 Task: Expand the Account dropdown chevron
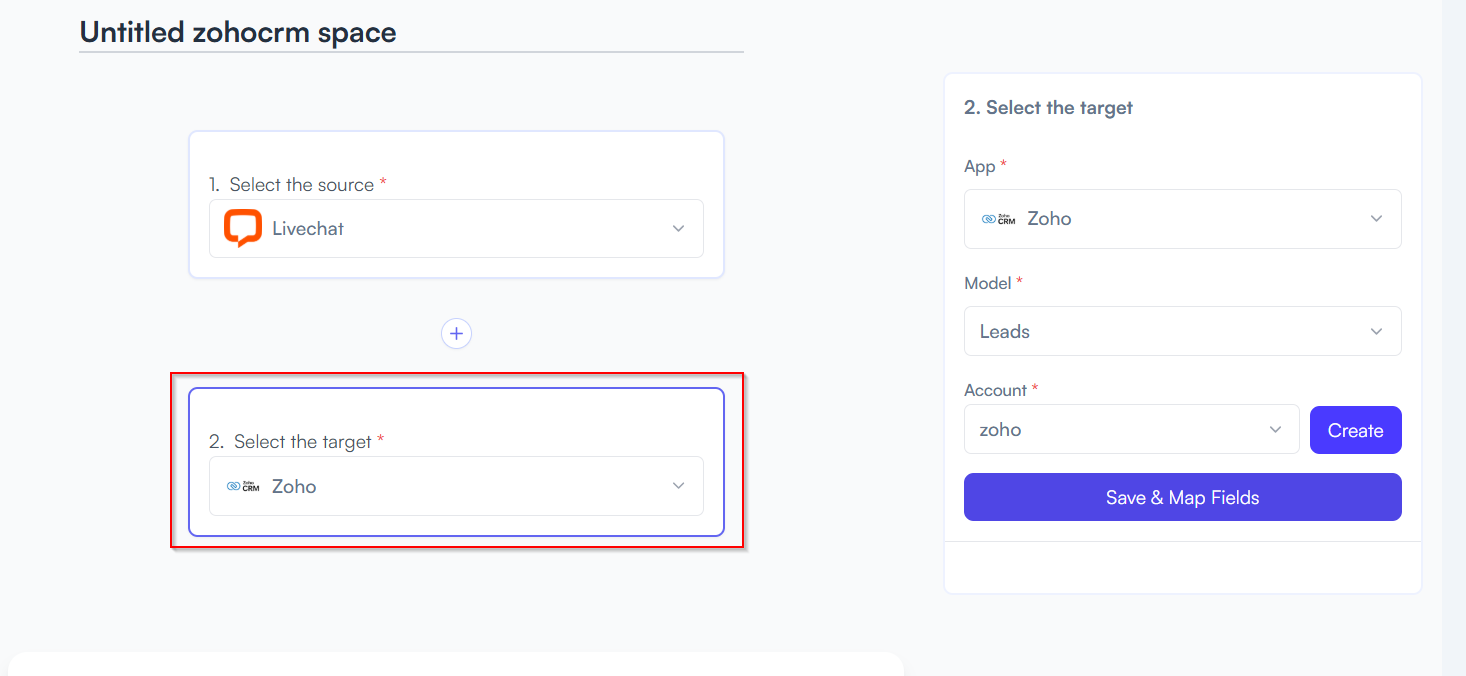(1275, 430)
